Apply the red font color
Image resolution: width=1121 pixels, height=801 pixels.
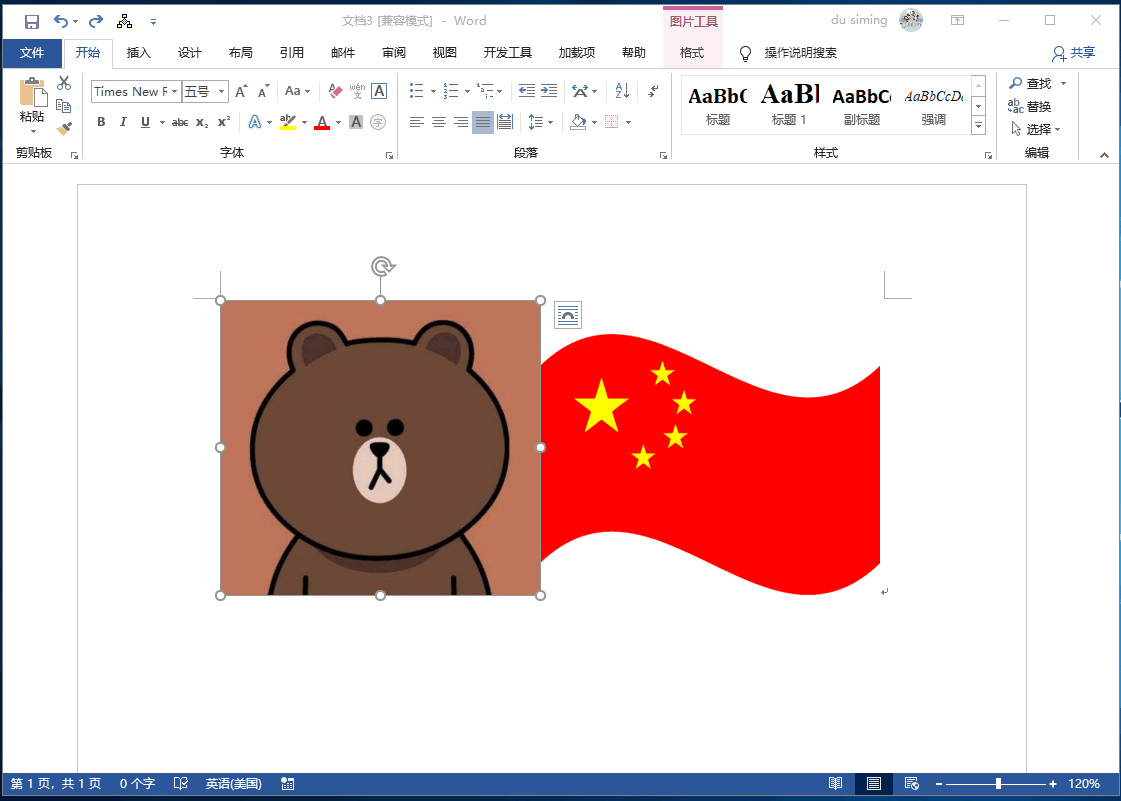[x=322, y=122]
